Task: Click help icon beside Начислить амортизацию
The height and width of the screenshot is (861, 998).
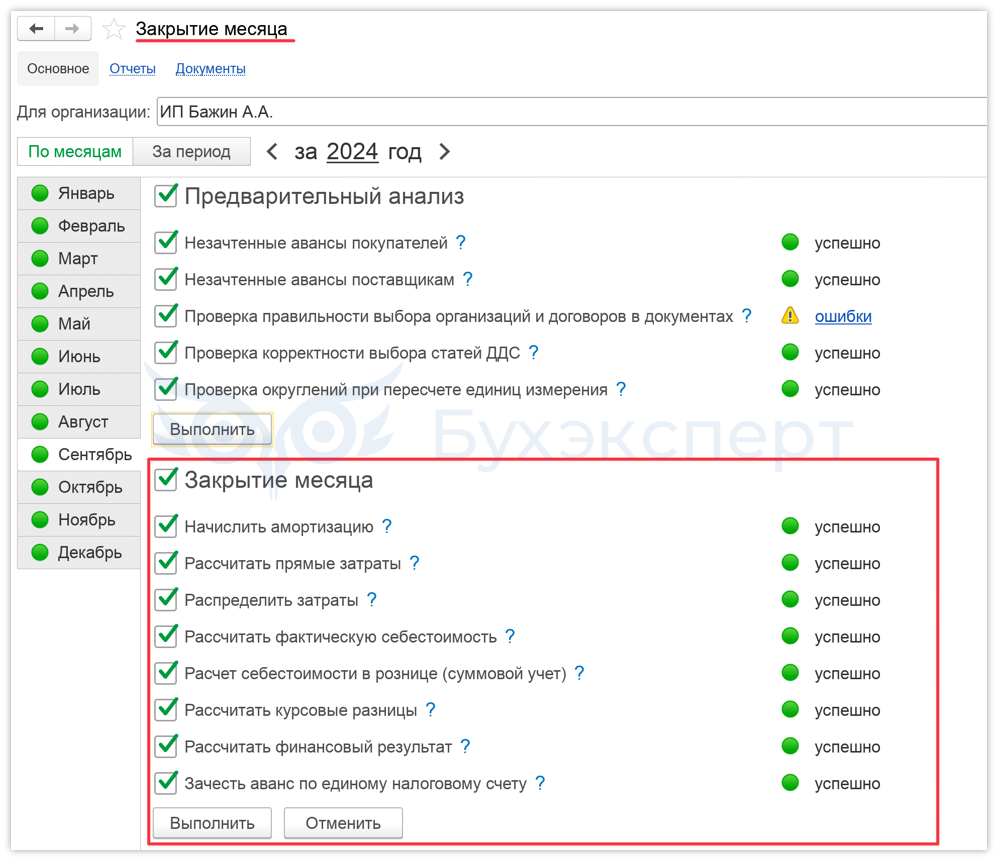Action: click(387, 526)
